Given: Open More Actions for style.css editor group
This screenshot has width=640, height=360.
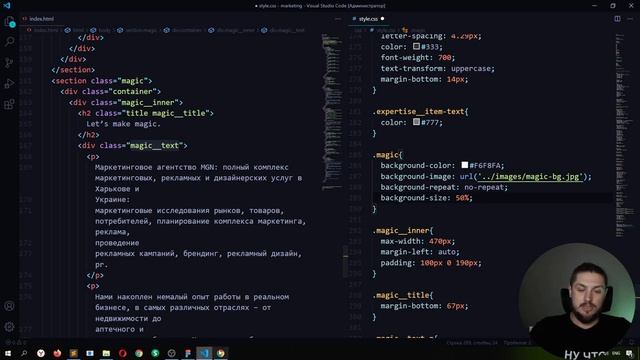Looking at the screenshot, I should [630, 19].
